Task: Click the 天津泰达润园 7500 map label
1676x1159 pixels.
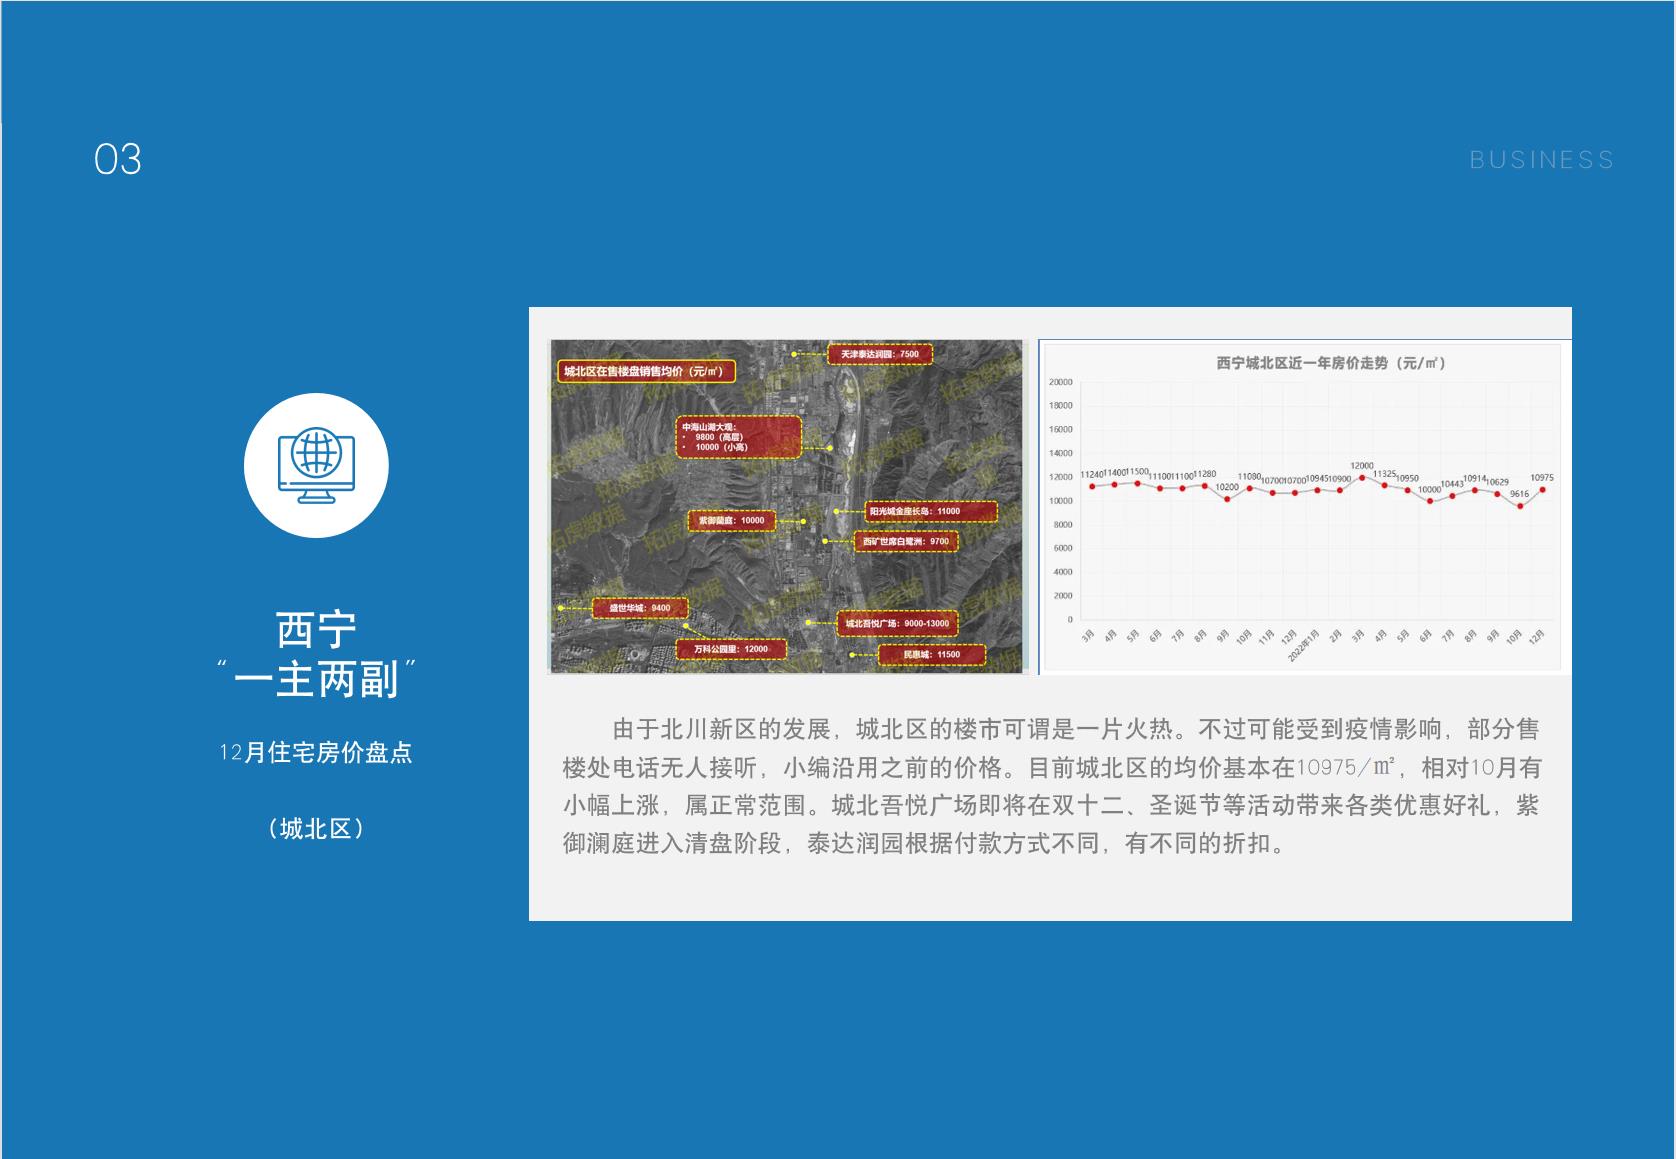Action: click(879, 354)
